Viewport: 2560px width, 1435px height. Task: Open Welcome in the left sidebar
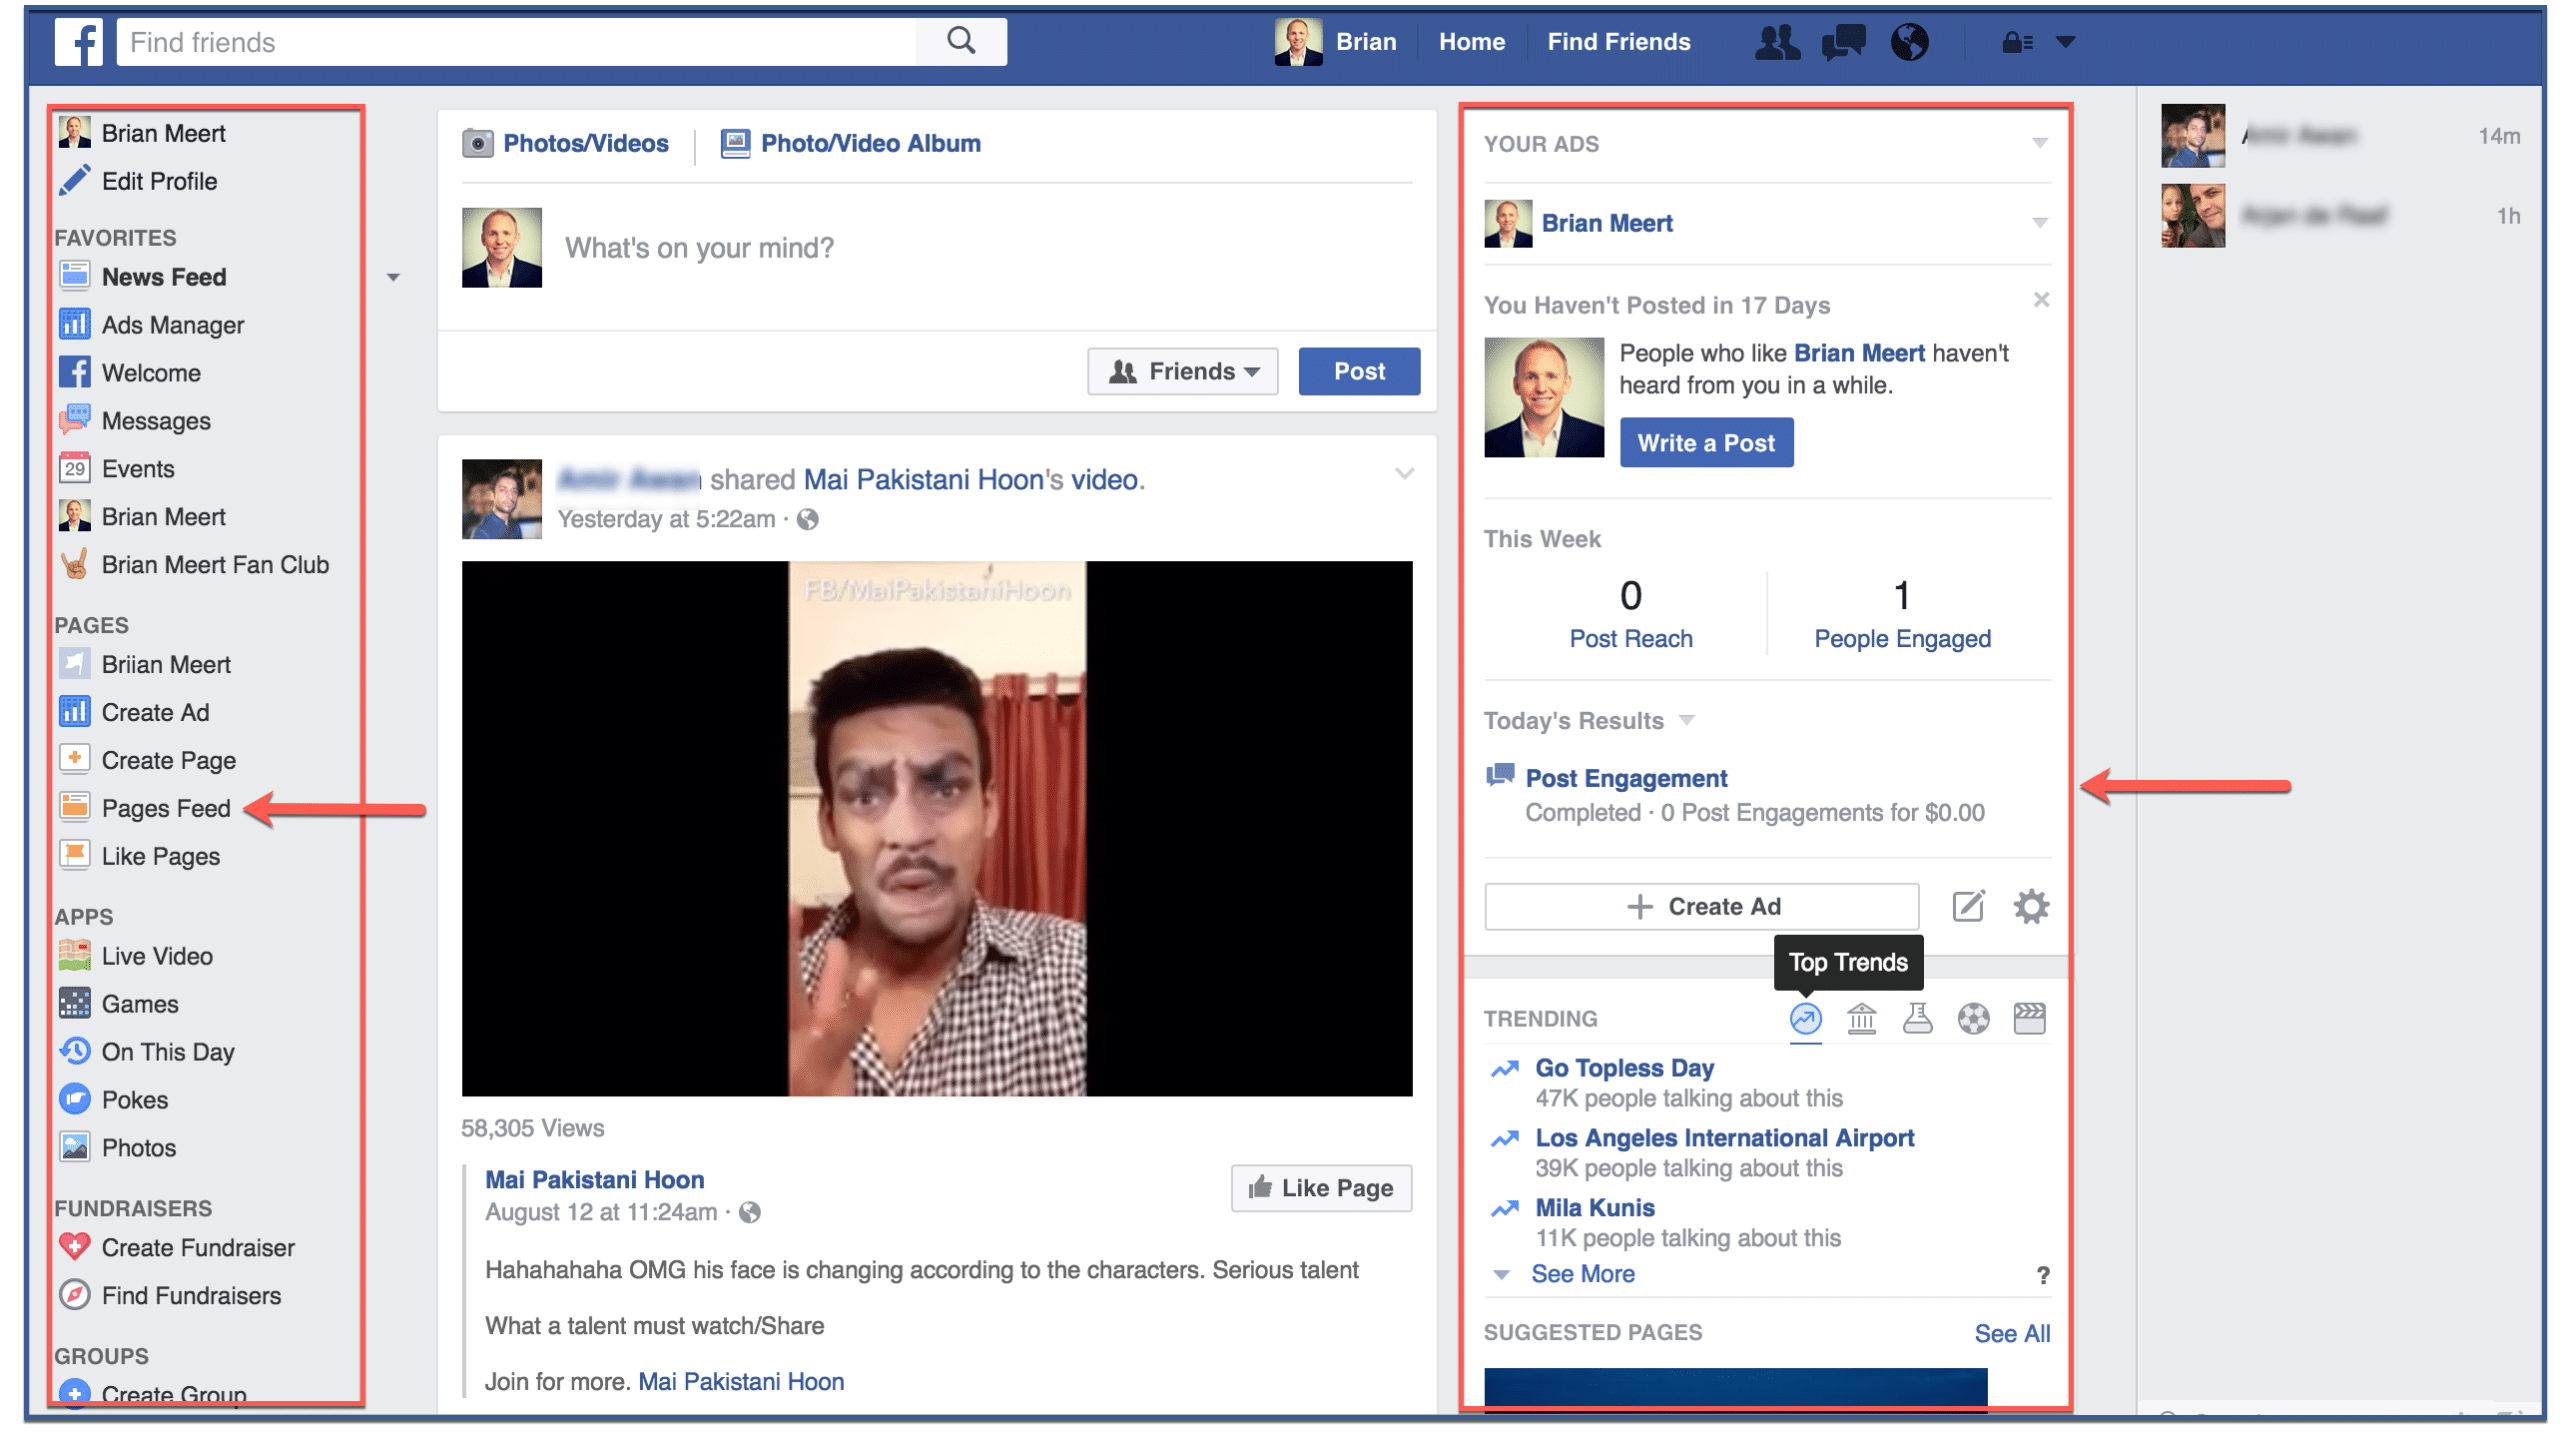click(x=129, y=373)
